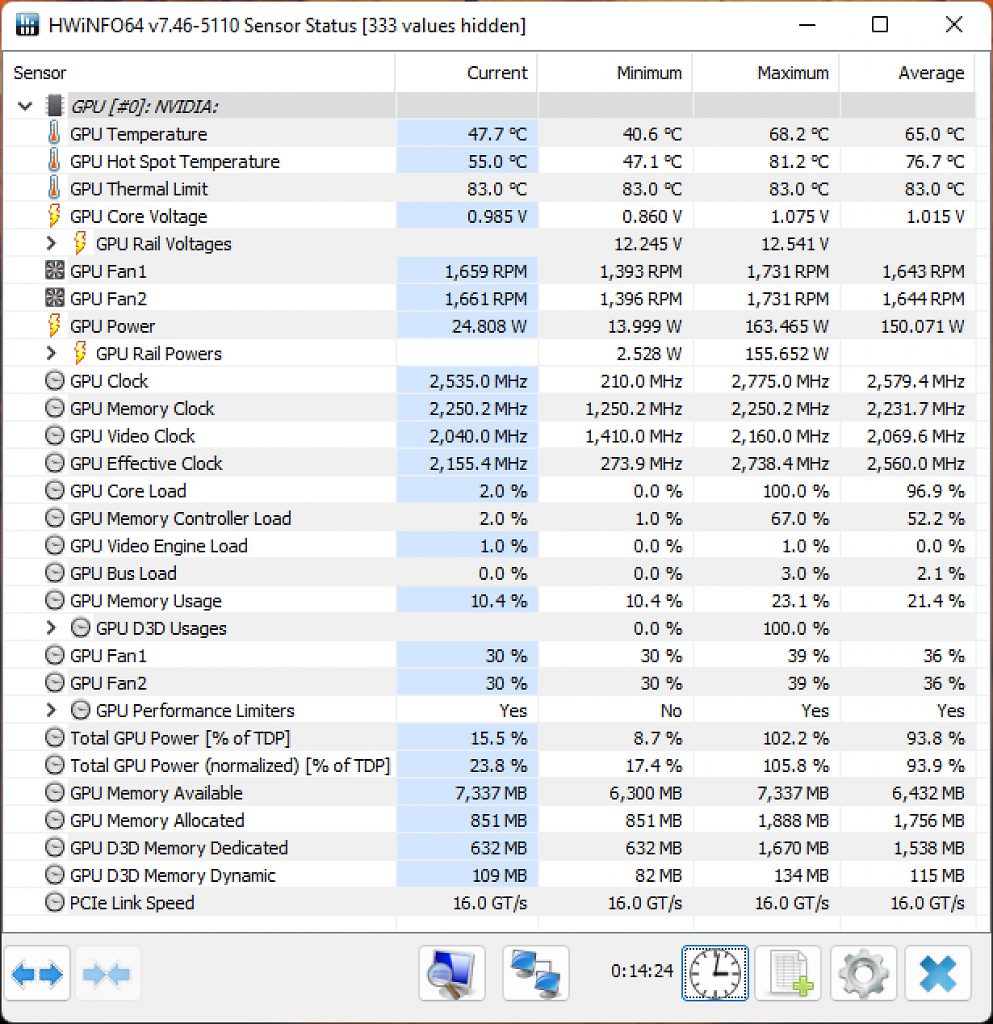Image resolution: width=993 pixels, height=1024 pixels.
Task: Click the PCIe Link Speed gauge icon
Action: tap(55, 902)
